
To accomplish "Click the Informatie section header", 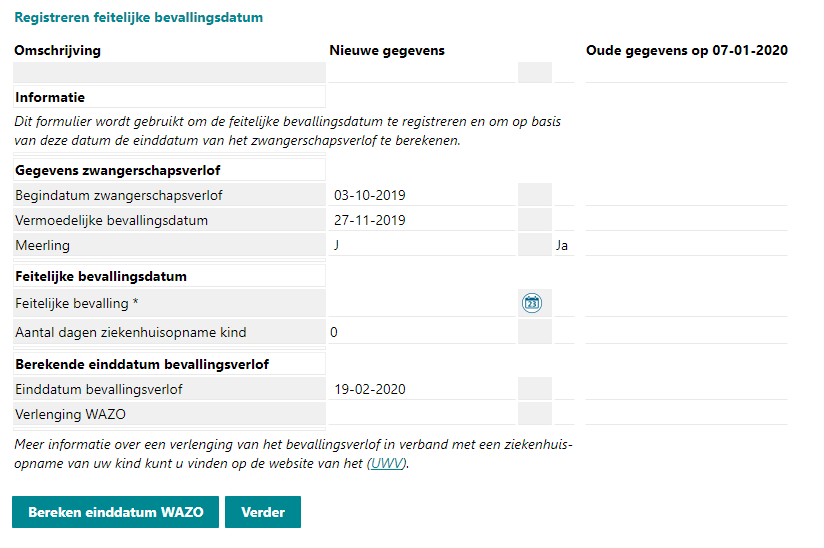I will click(x=50, y=97).
